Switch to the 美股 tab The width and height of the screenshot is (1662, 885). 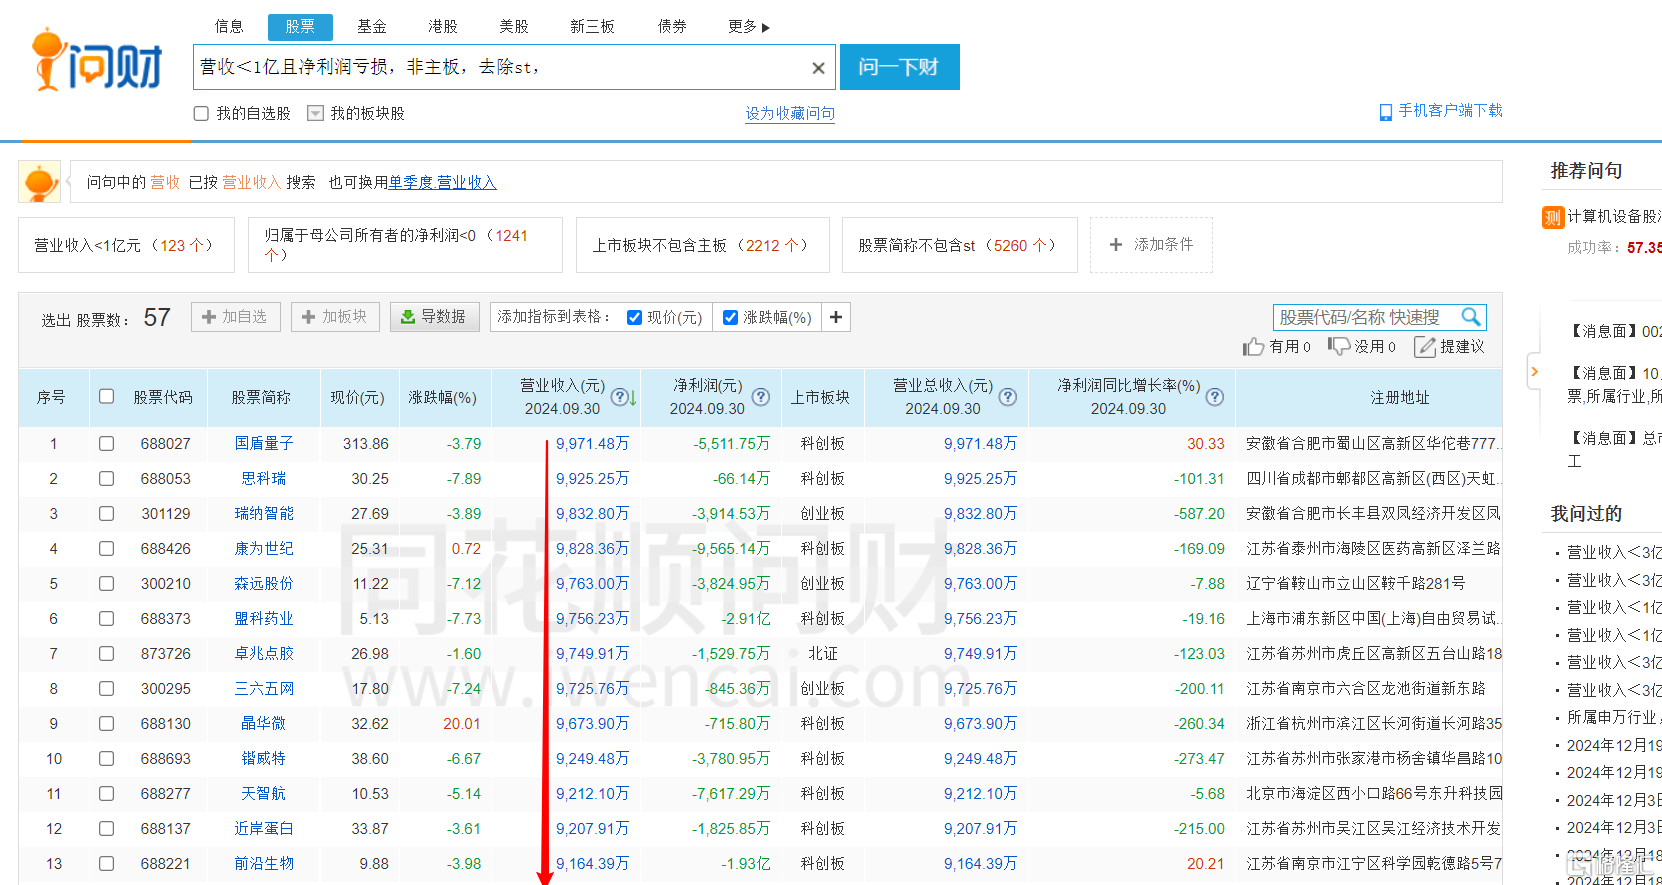[514, 27]
